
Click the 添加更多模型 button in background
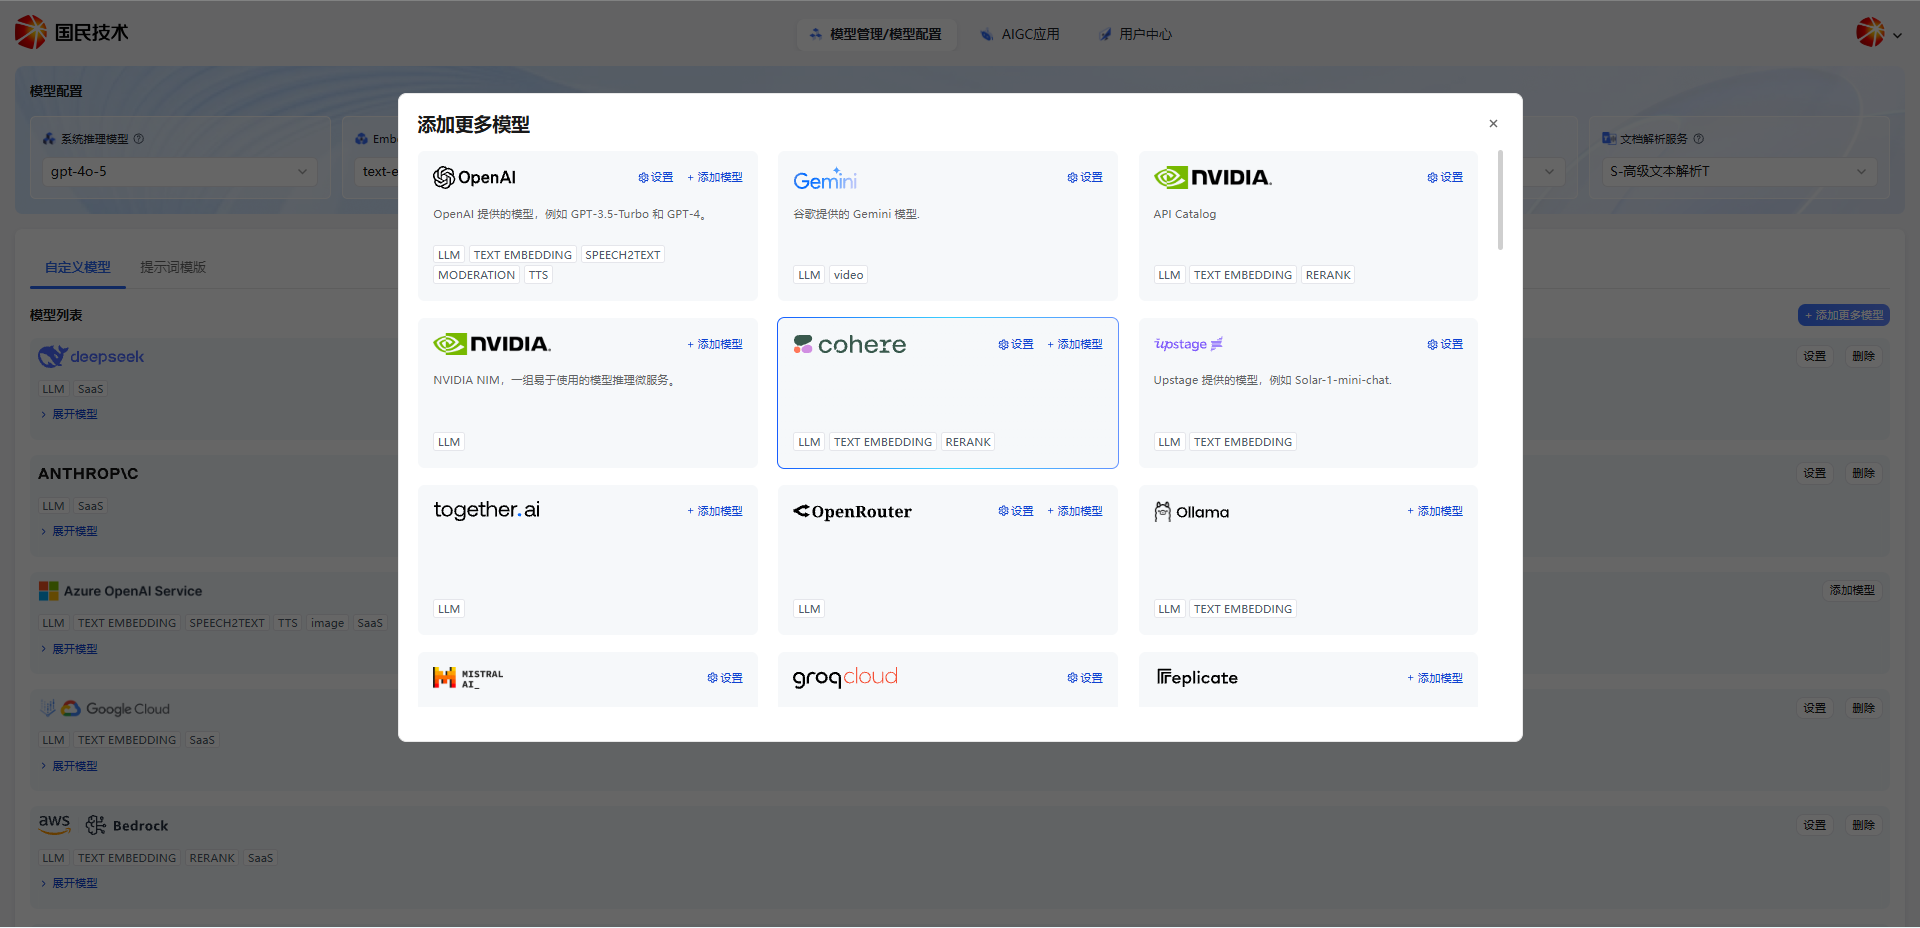click(1844, 315)
